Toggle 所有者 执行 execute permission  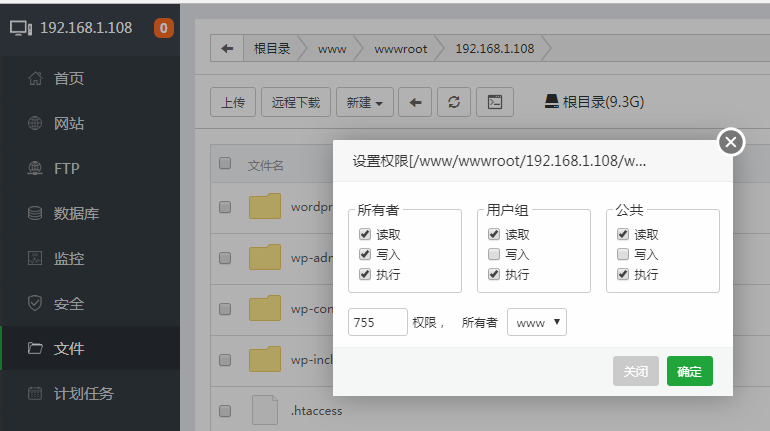click(364, 274)
